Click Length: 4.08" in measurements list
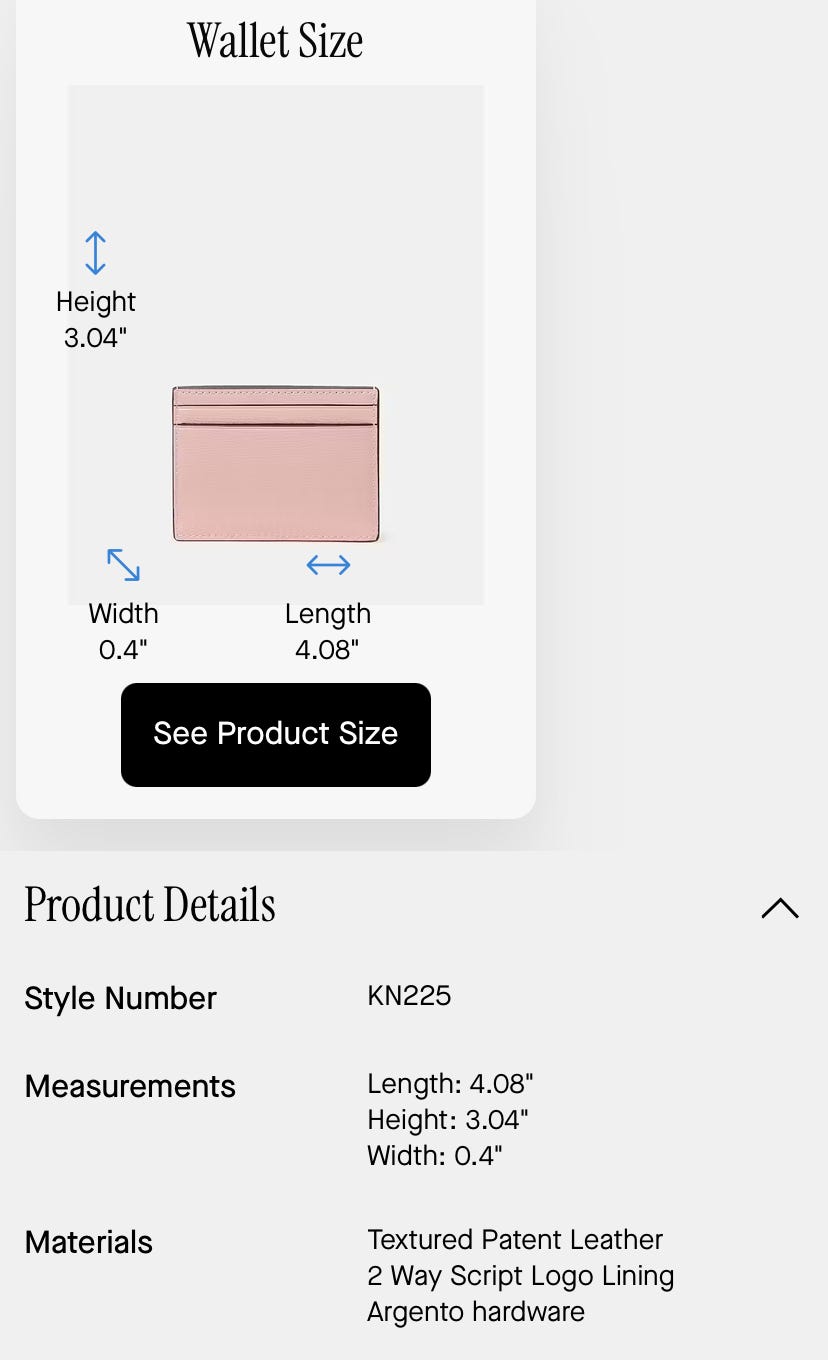 [450, 1084]
